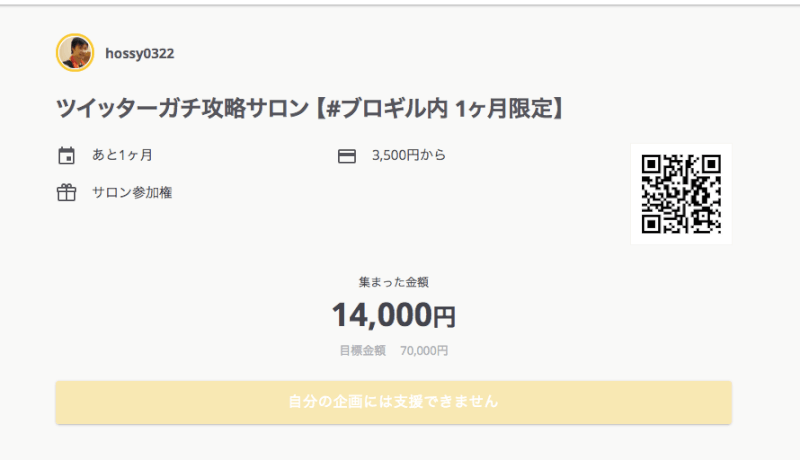Click the center of the QR code

pyautogui.click(x=681, y=194)
